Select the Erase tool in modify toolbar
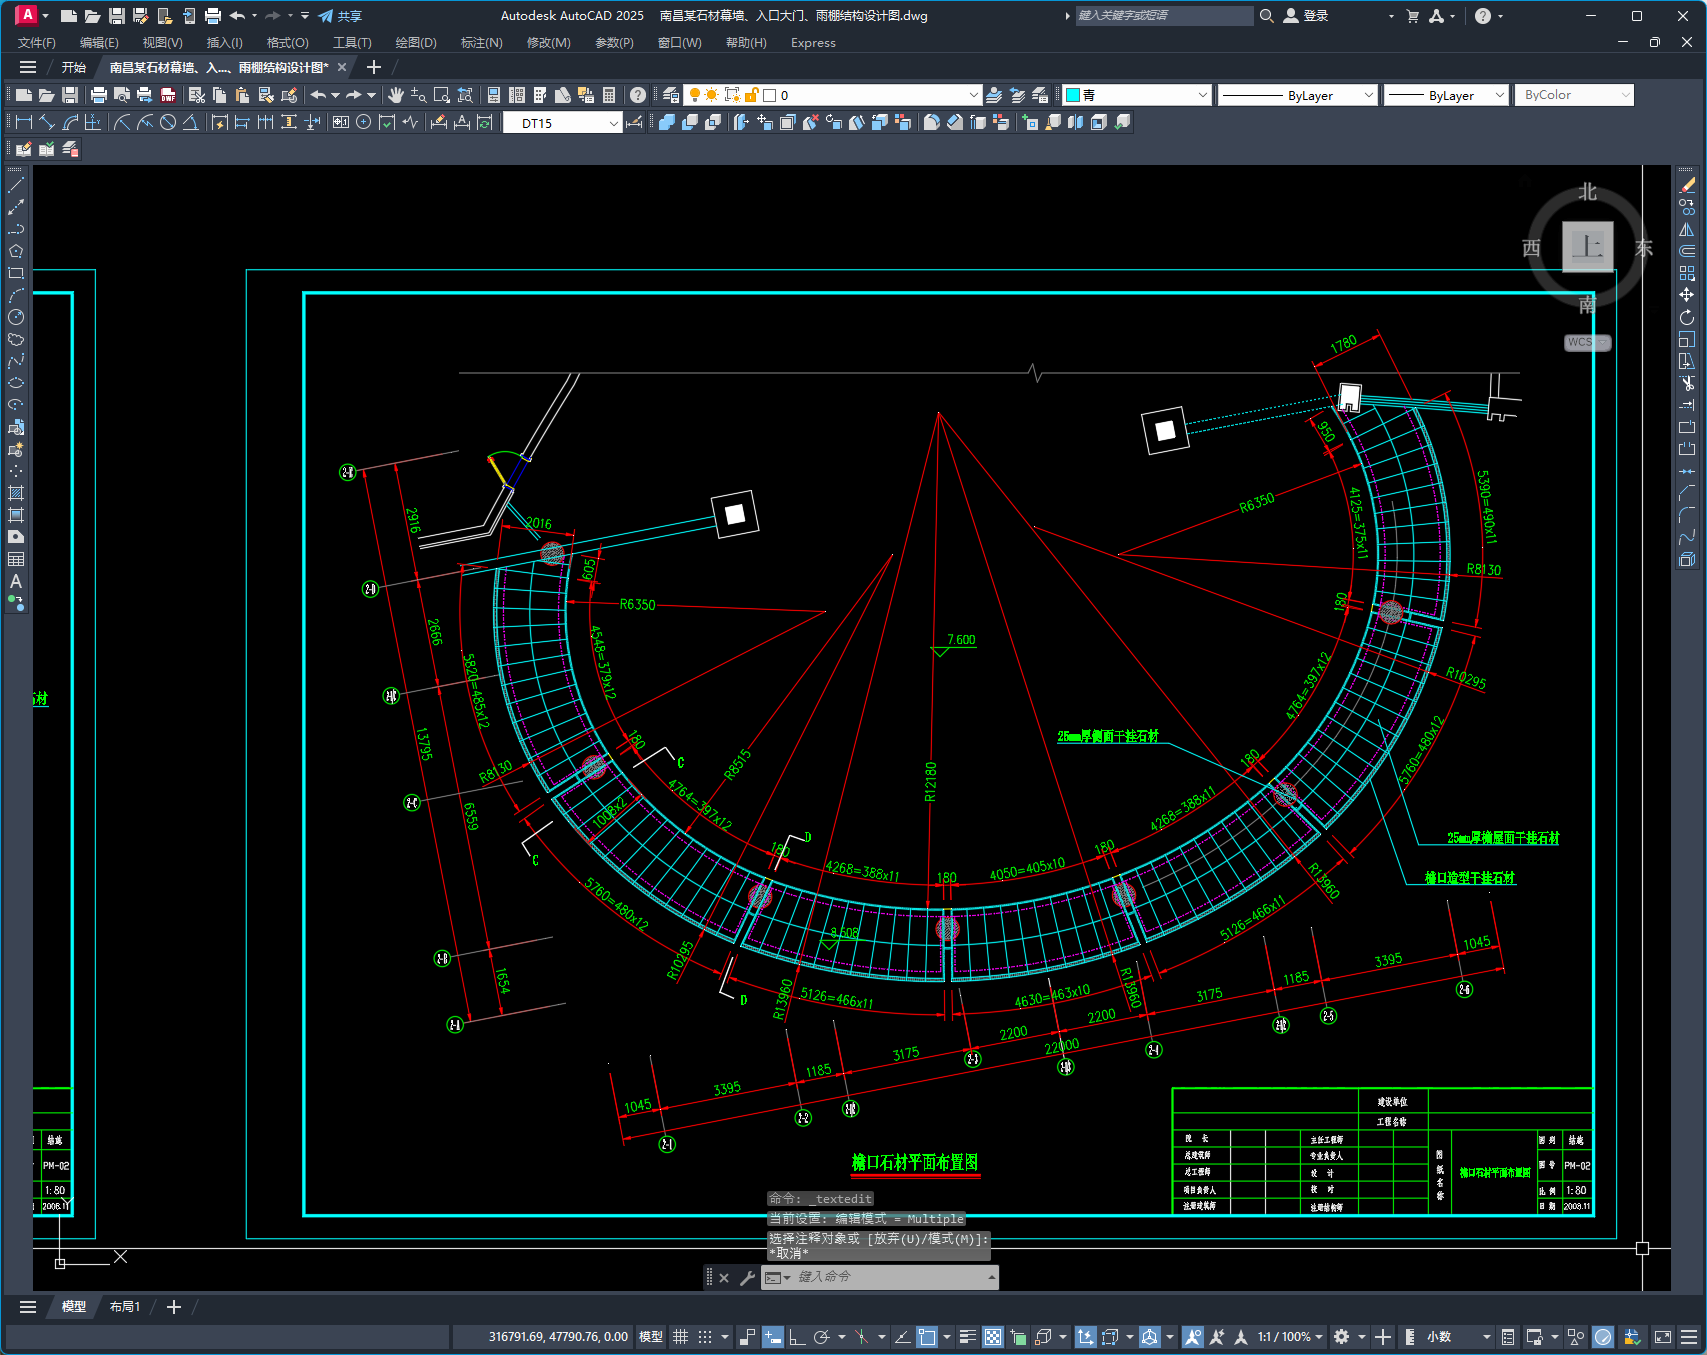Viewport: 1707px width, 1355px height. pyautogui.click(x=1687, y=185)
